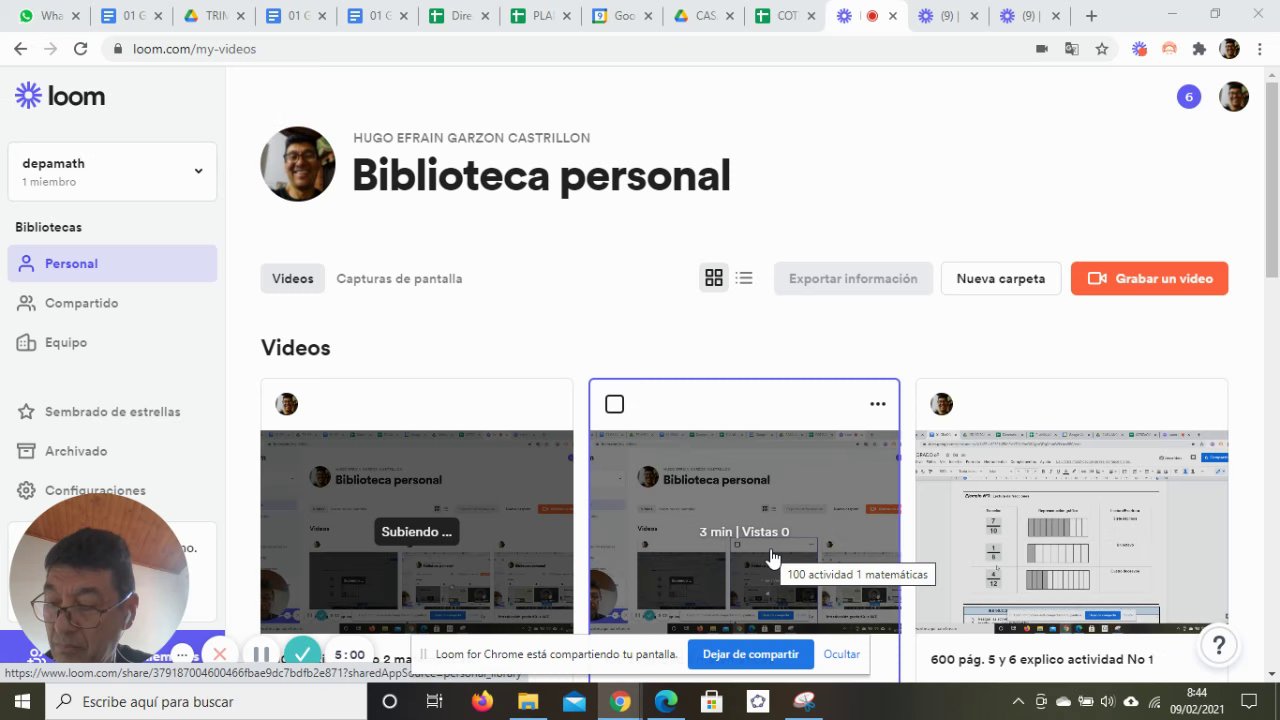Switch to the CAS Google Drive browser tab

[x=705, y=16]
